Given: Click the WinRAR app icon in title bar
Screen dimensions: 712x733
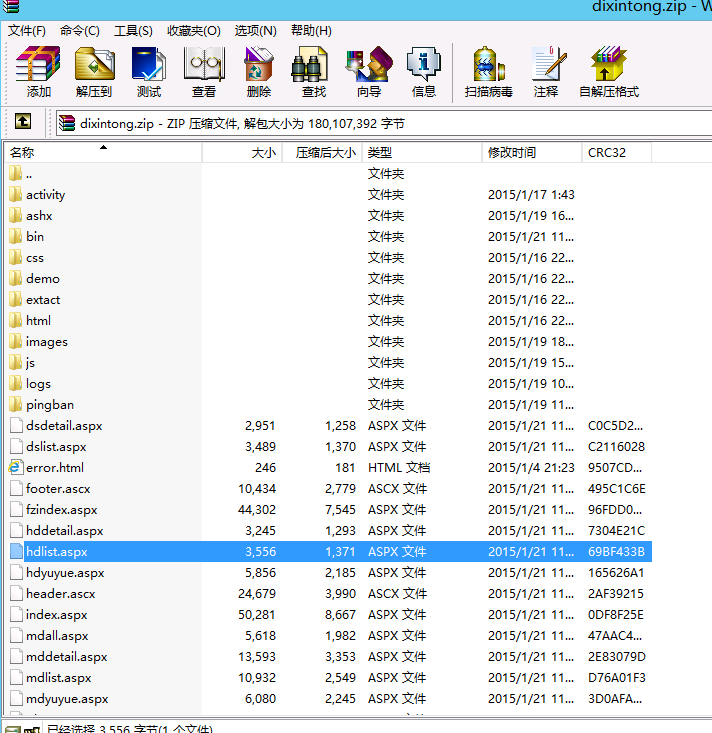Looking at the screenshot, I should pyautogui.click(x=10, y=6).
